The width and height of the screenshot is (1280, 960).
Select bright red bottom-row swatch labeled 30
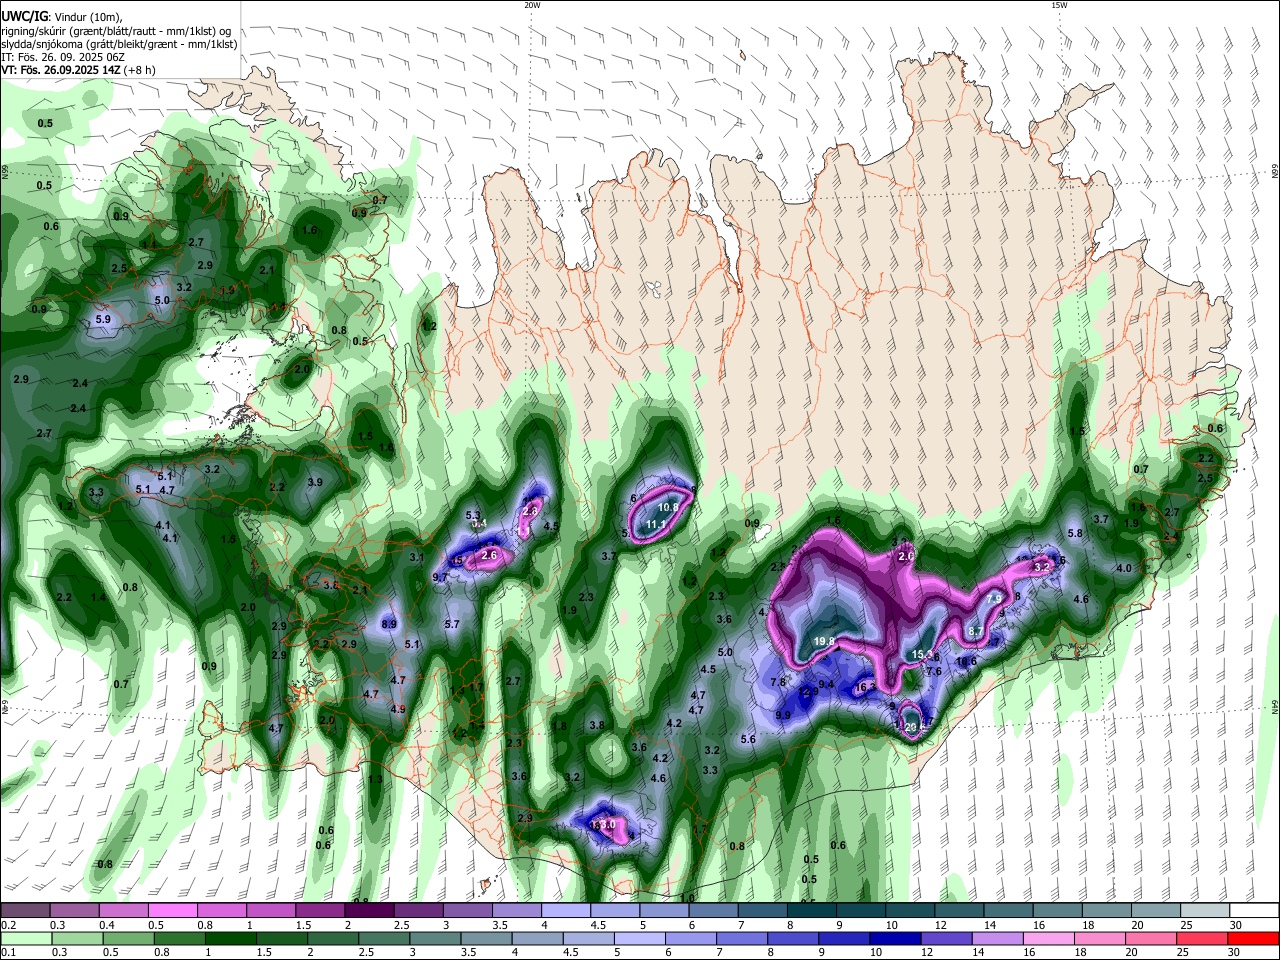point(1252,938)
